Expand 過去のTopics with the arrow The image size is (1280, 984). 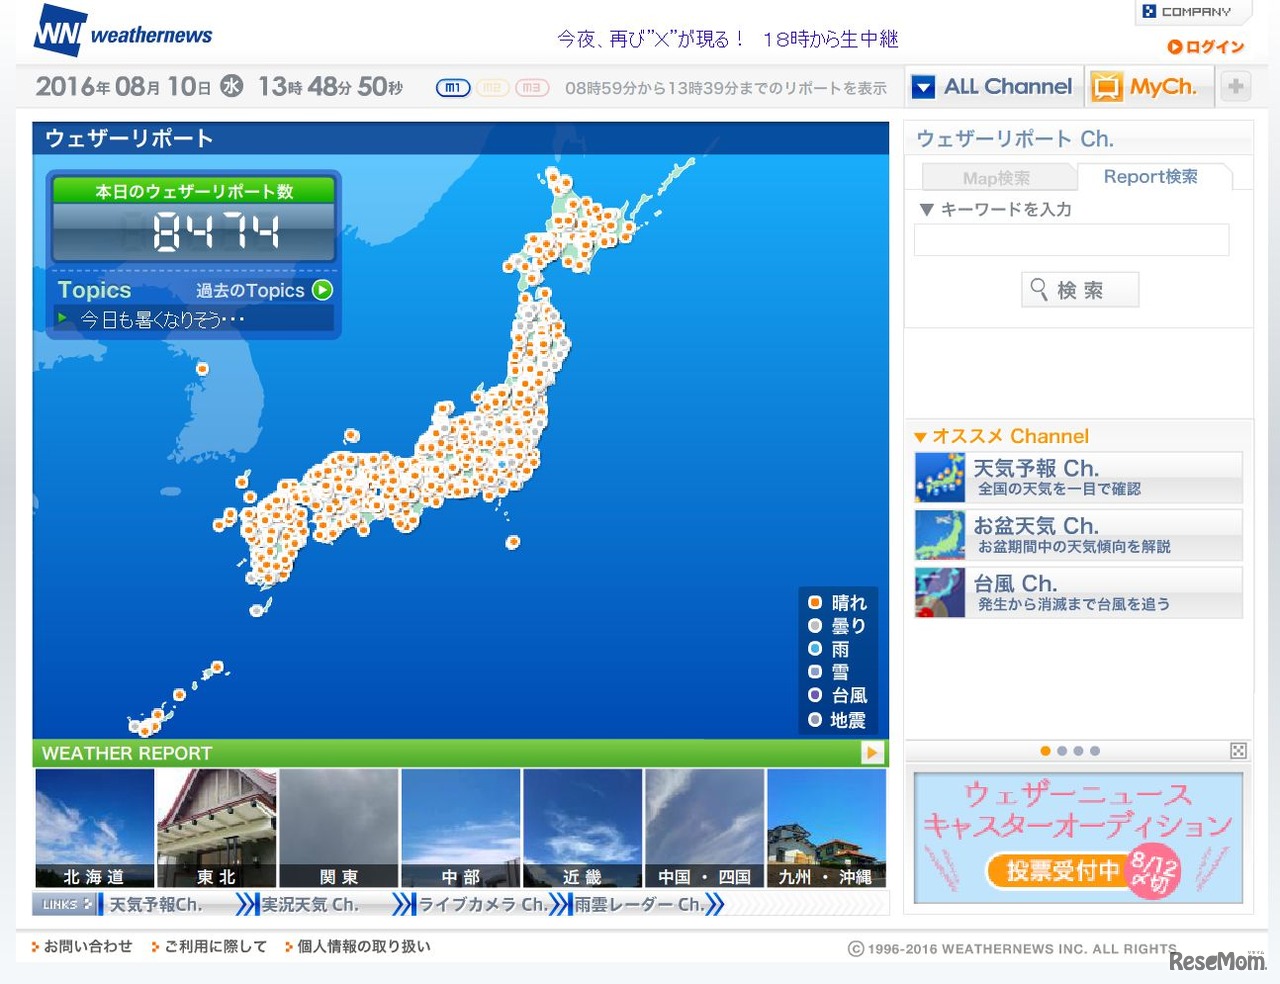pyautogui.click(x=322, y=290)
